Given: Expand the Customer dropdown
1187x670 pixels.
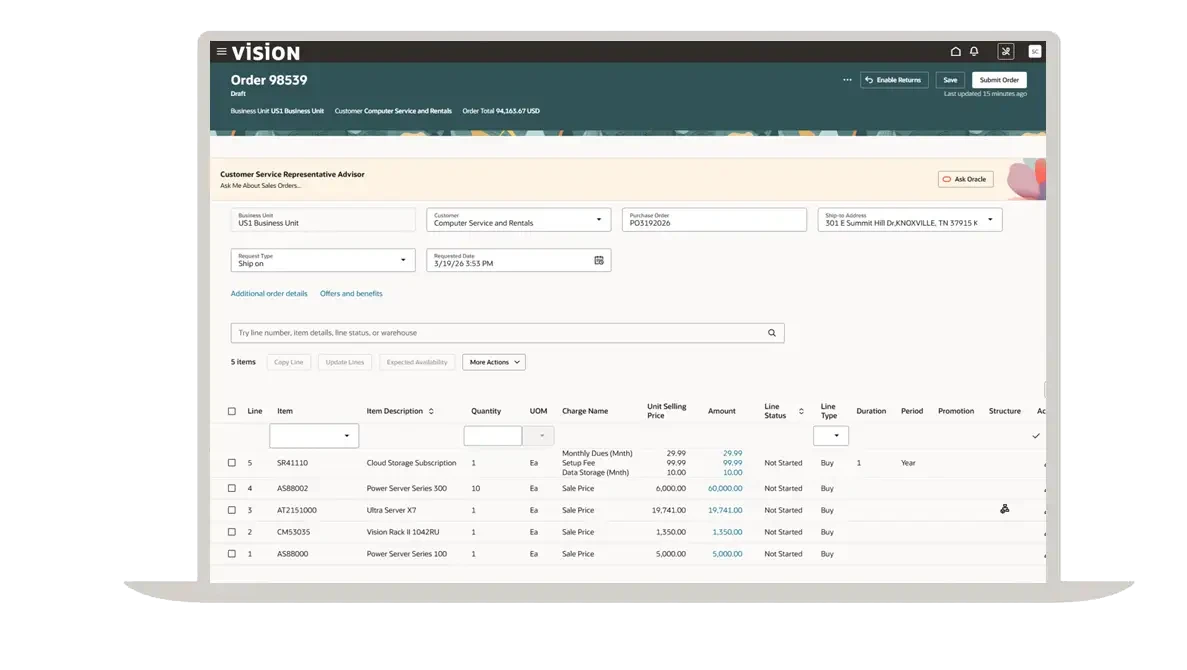Looking at the screenshot, I should [x=599, y=220].
